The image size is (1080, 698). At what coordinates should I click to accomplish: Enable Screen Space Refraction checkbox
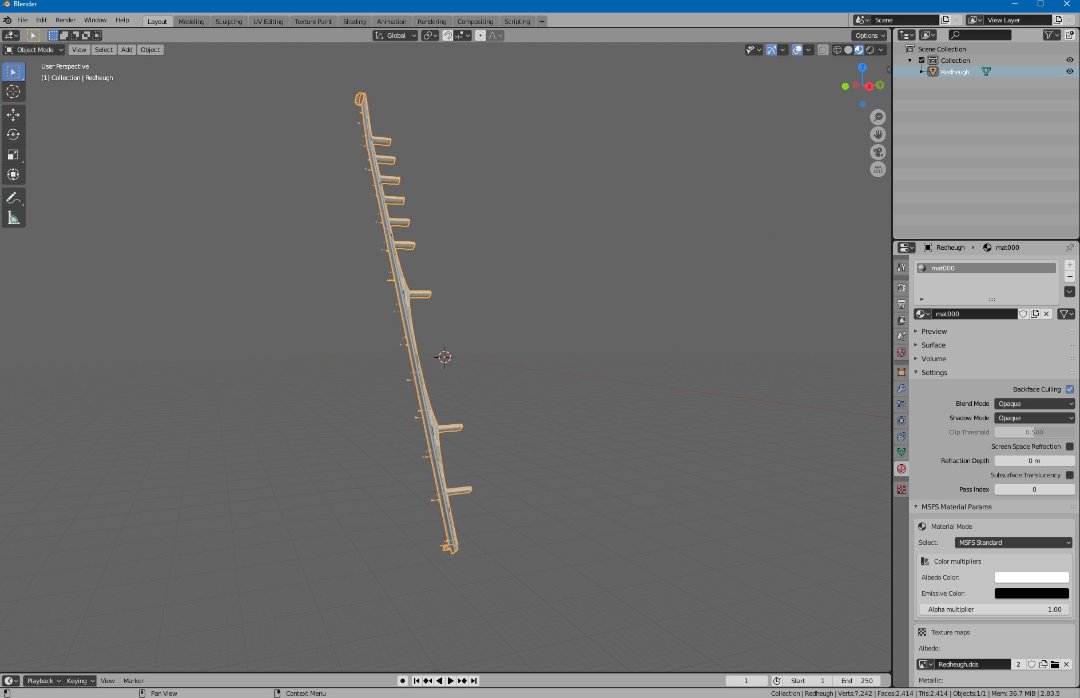click(1070, 446)
